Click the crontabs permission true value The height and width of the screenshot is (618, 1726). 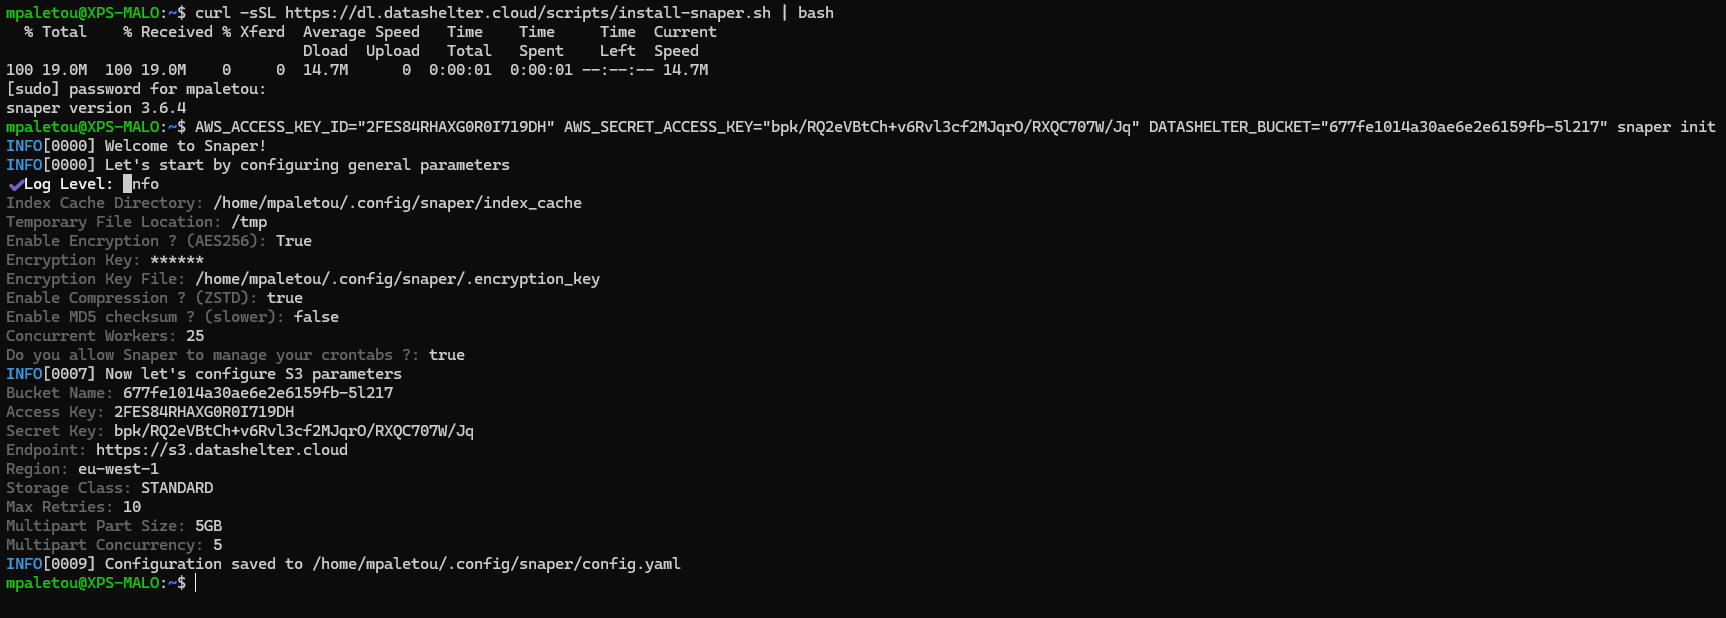tap(446, 355)
